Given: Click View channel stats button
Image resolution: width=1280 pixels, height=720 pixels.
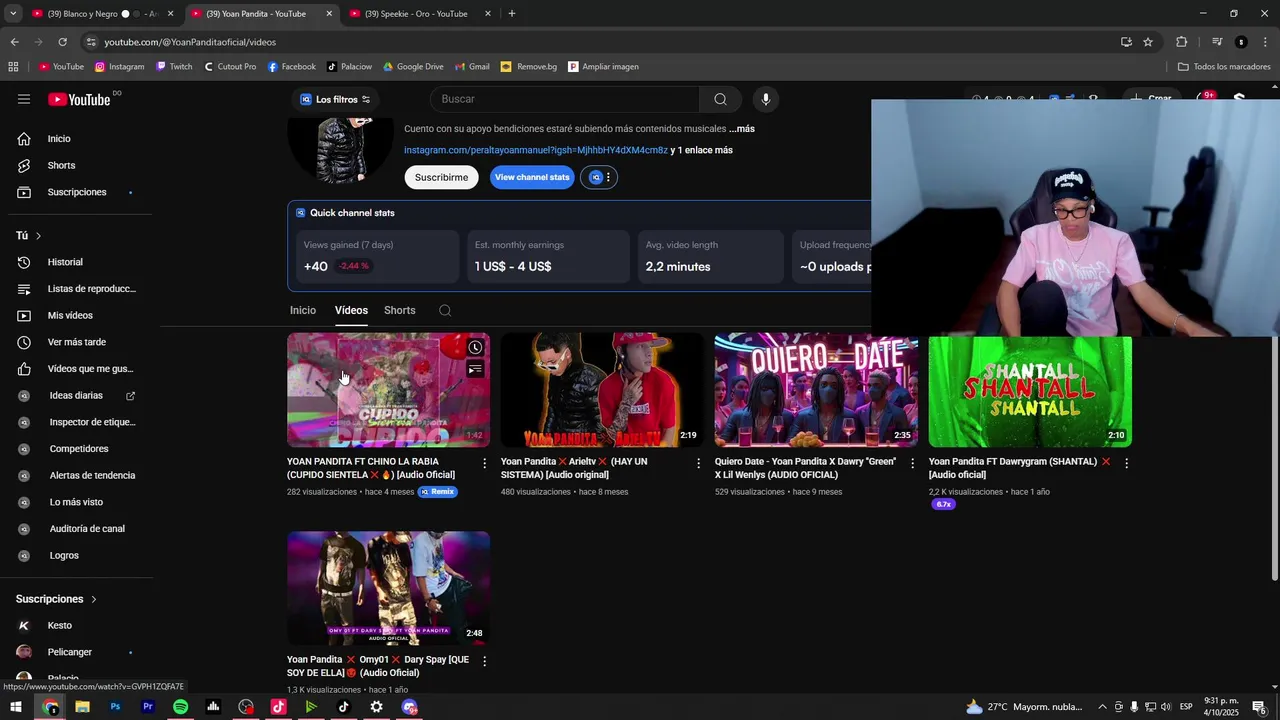Looking at the screenshot, I should pos(532,177).
